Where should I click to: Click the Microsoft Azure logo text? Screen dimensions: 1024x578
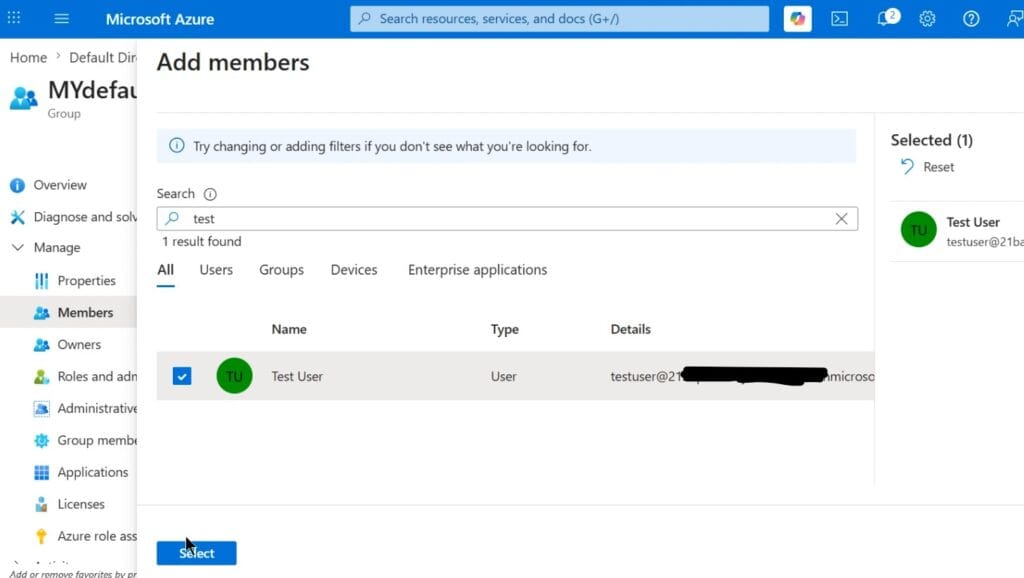point(160,19)
